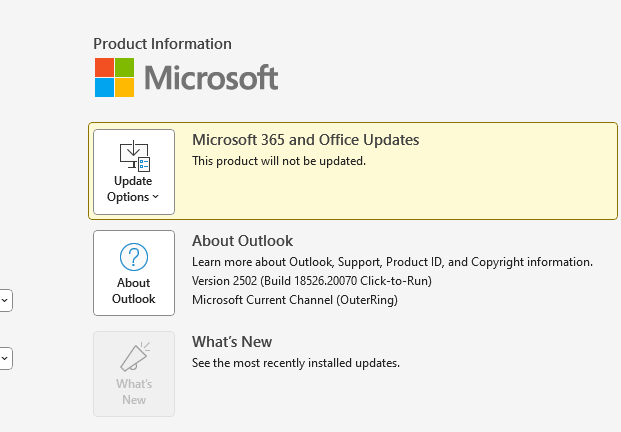
Task: Click 'See the most recently installed updates' text
Action: (296, 363)
